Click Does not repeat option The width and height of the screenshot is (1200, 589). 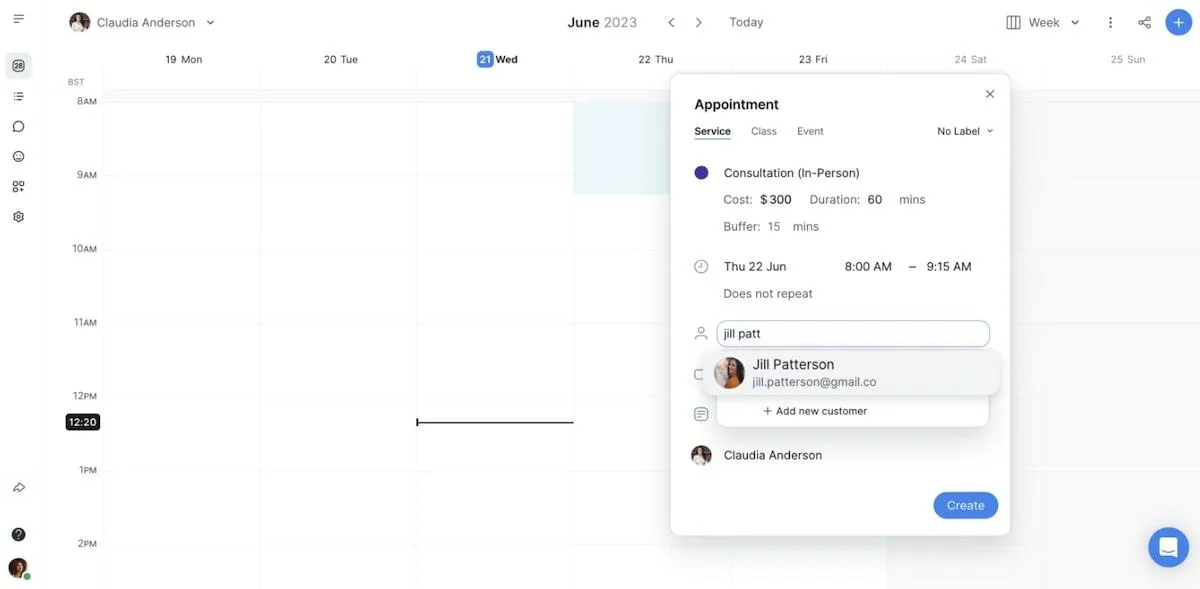point(768,294)
